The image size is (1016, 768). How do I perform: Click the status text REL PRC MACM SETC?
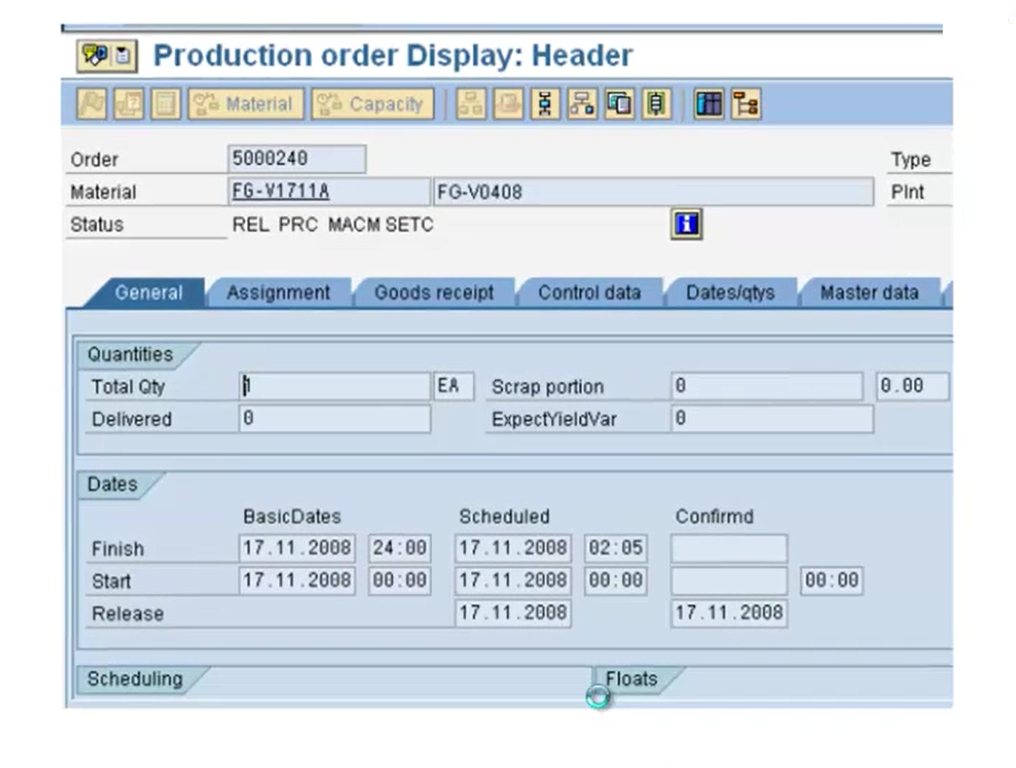pos(333,224)
